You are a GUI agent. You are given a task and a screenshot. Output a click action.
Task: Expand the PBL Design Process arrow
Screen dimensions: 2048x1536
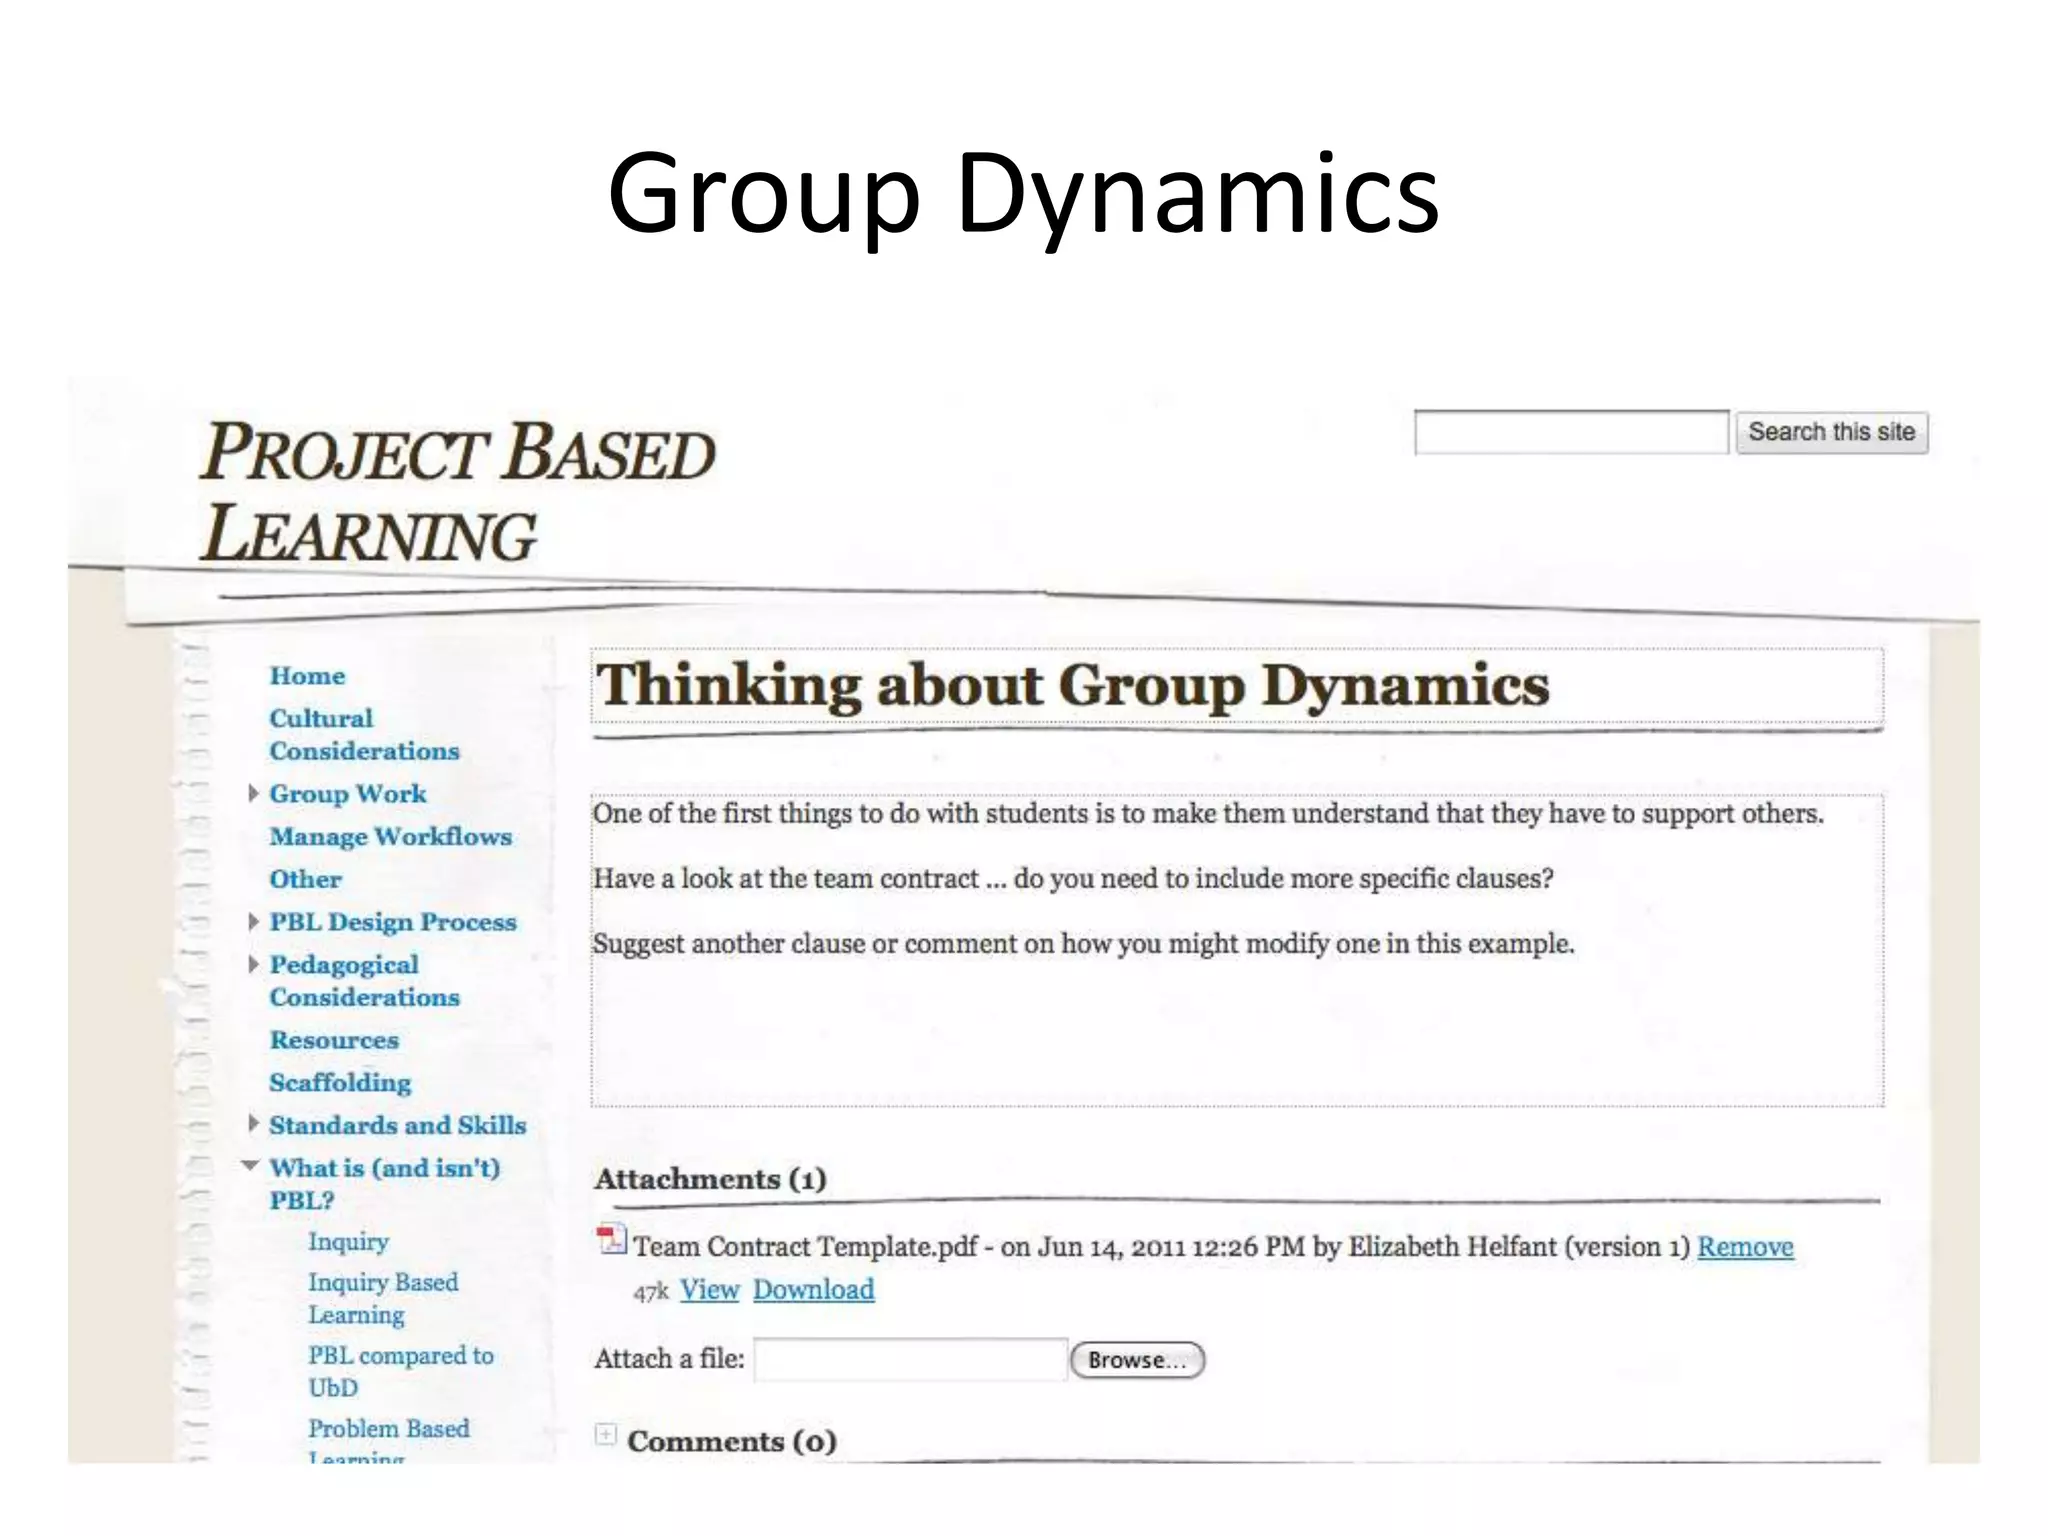tap(254, 921)
